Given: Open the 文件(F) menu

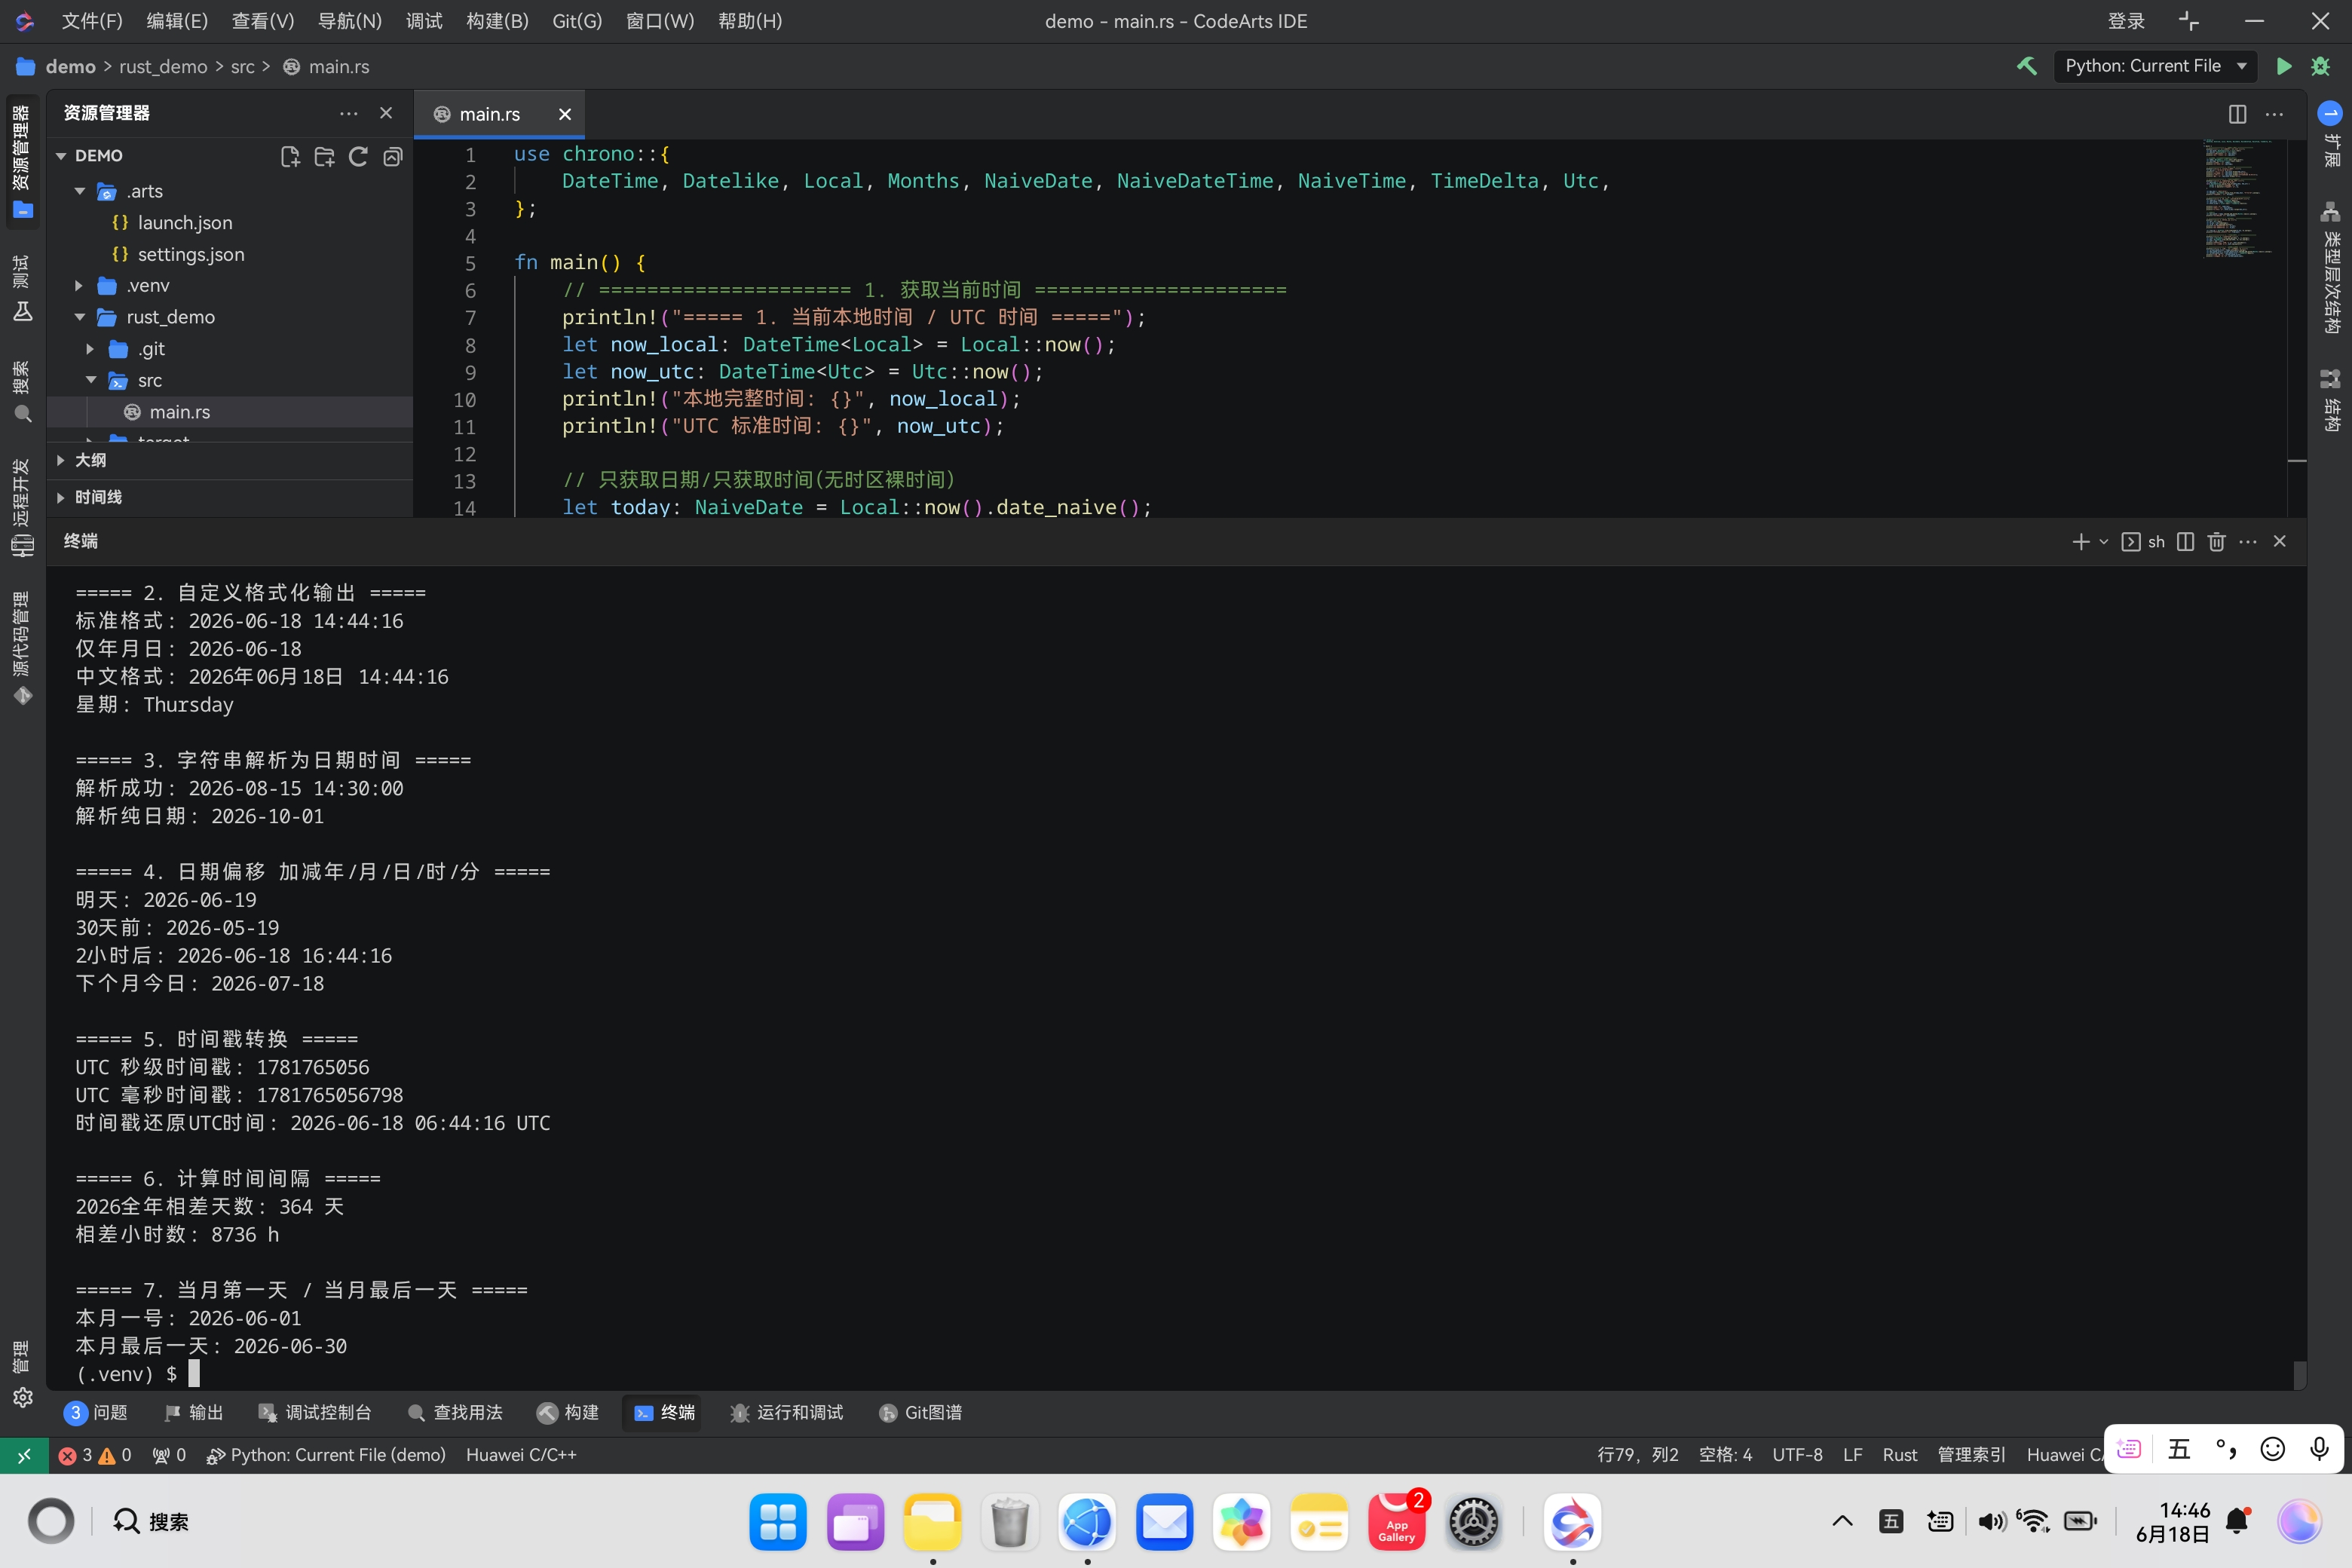Looking at the screenshot, I should click(92, 21).
